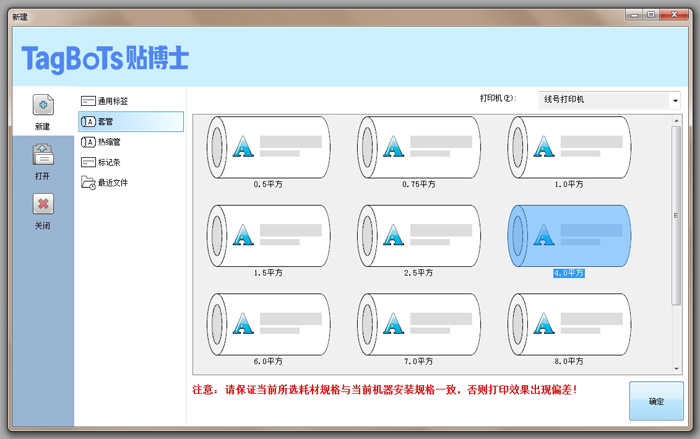Choose the 8.0平方 tube template
This screenshot has width=700, height=439.
[x=569, y=324]
